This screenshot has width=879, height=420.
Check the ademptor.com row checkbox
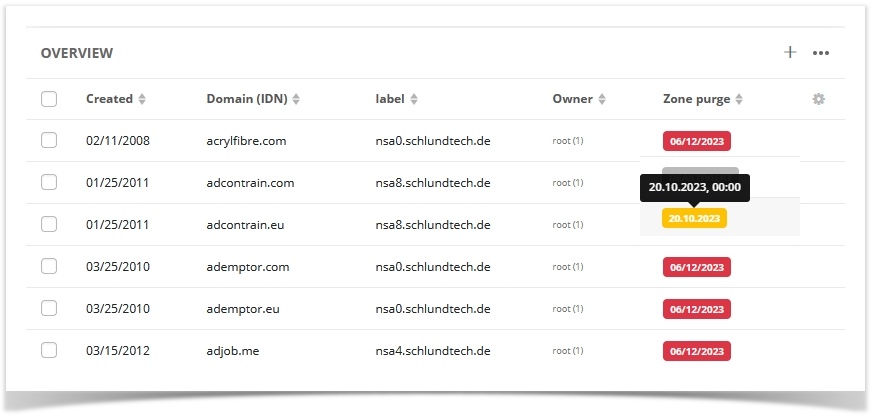[x=49, y=266]
